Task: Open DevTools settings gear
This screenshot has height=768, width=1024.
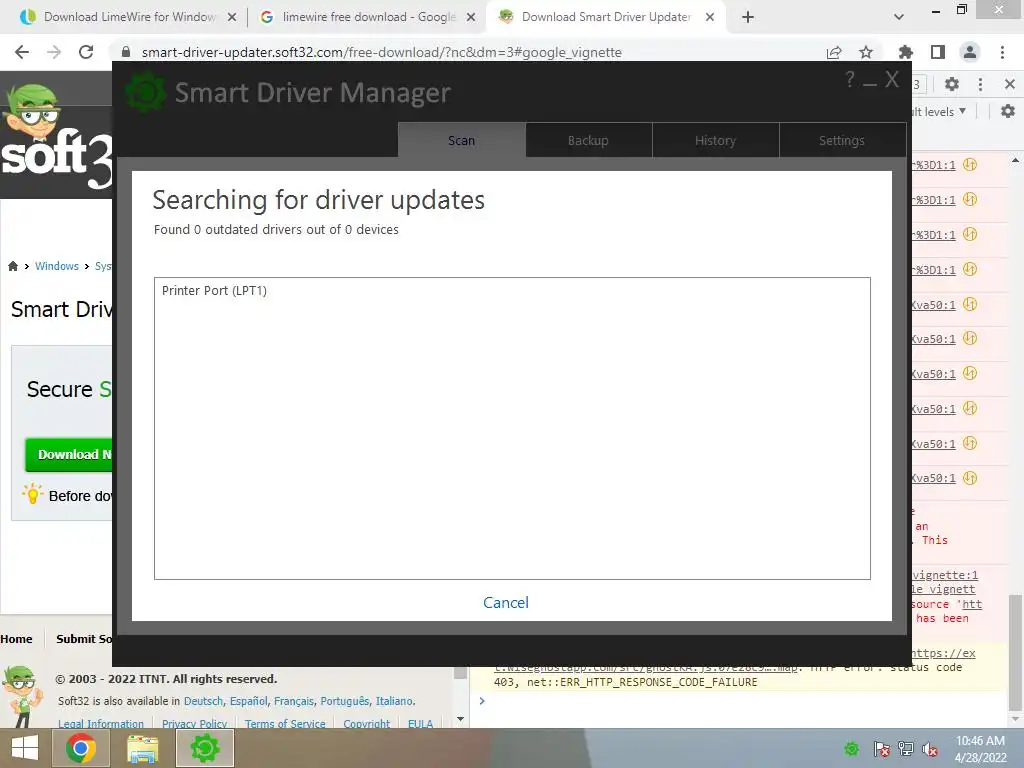Action: click(952, 84)
